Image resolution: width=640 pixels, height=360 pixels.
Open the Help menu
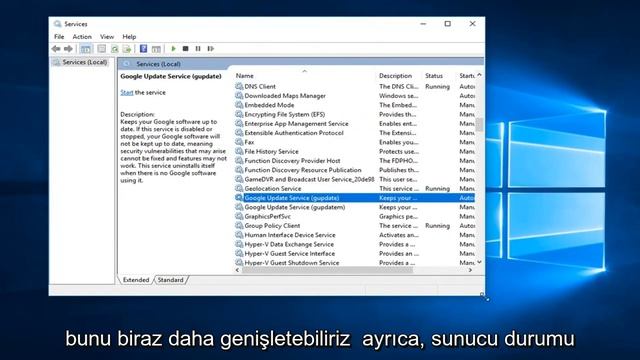(x=129, y=37)
